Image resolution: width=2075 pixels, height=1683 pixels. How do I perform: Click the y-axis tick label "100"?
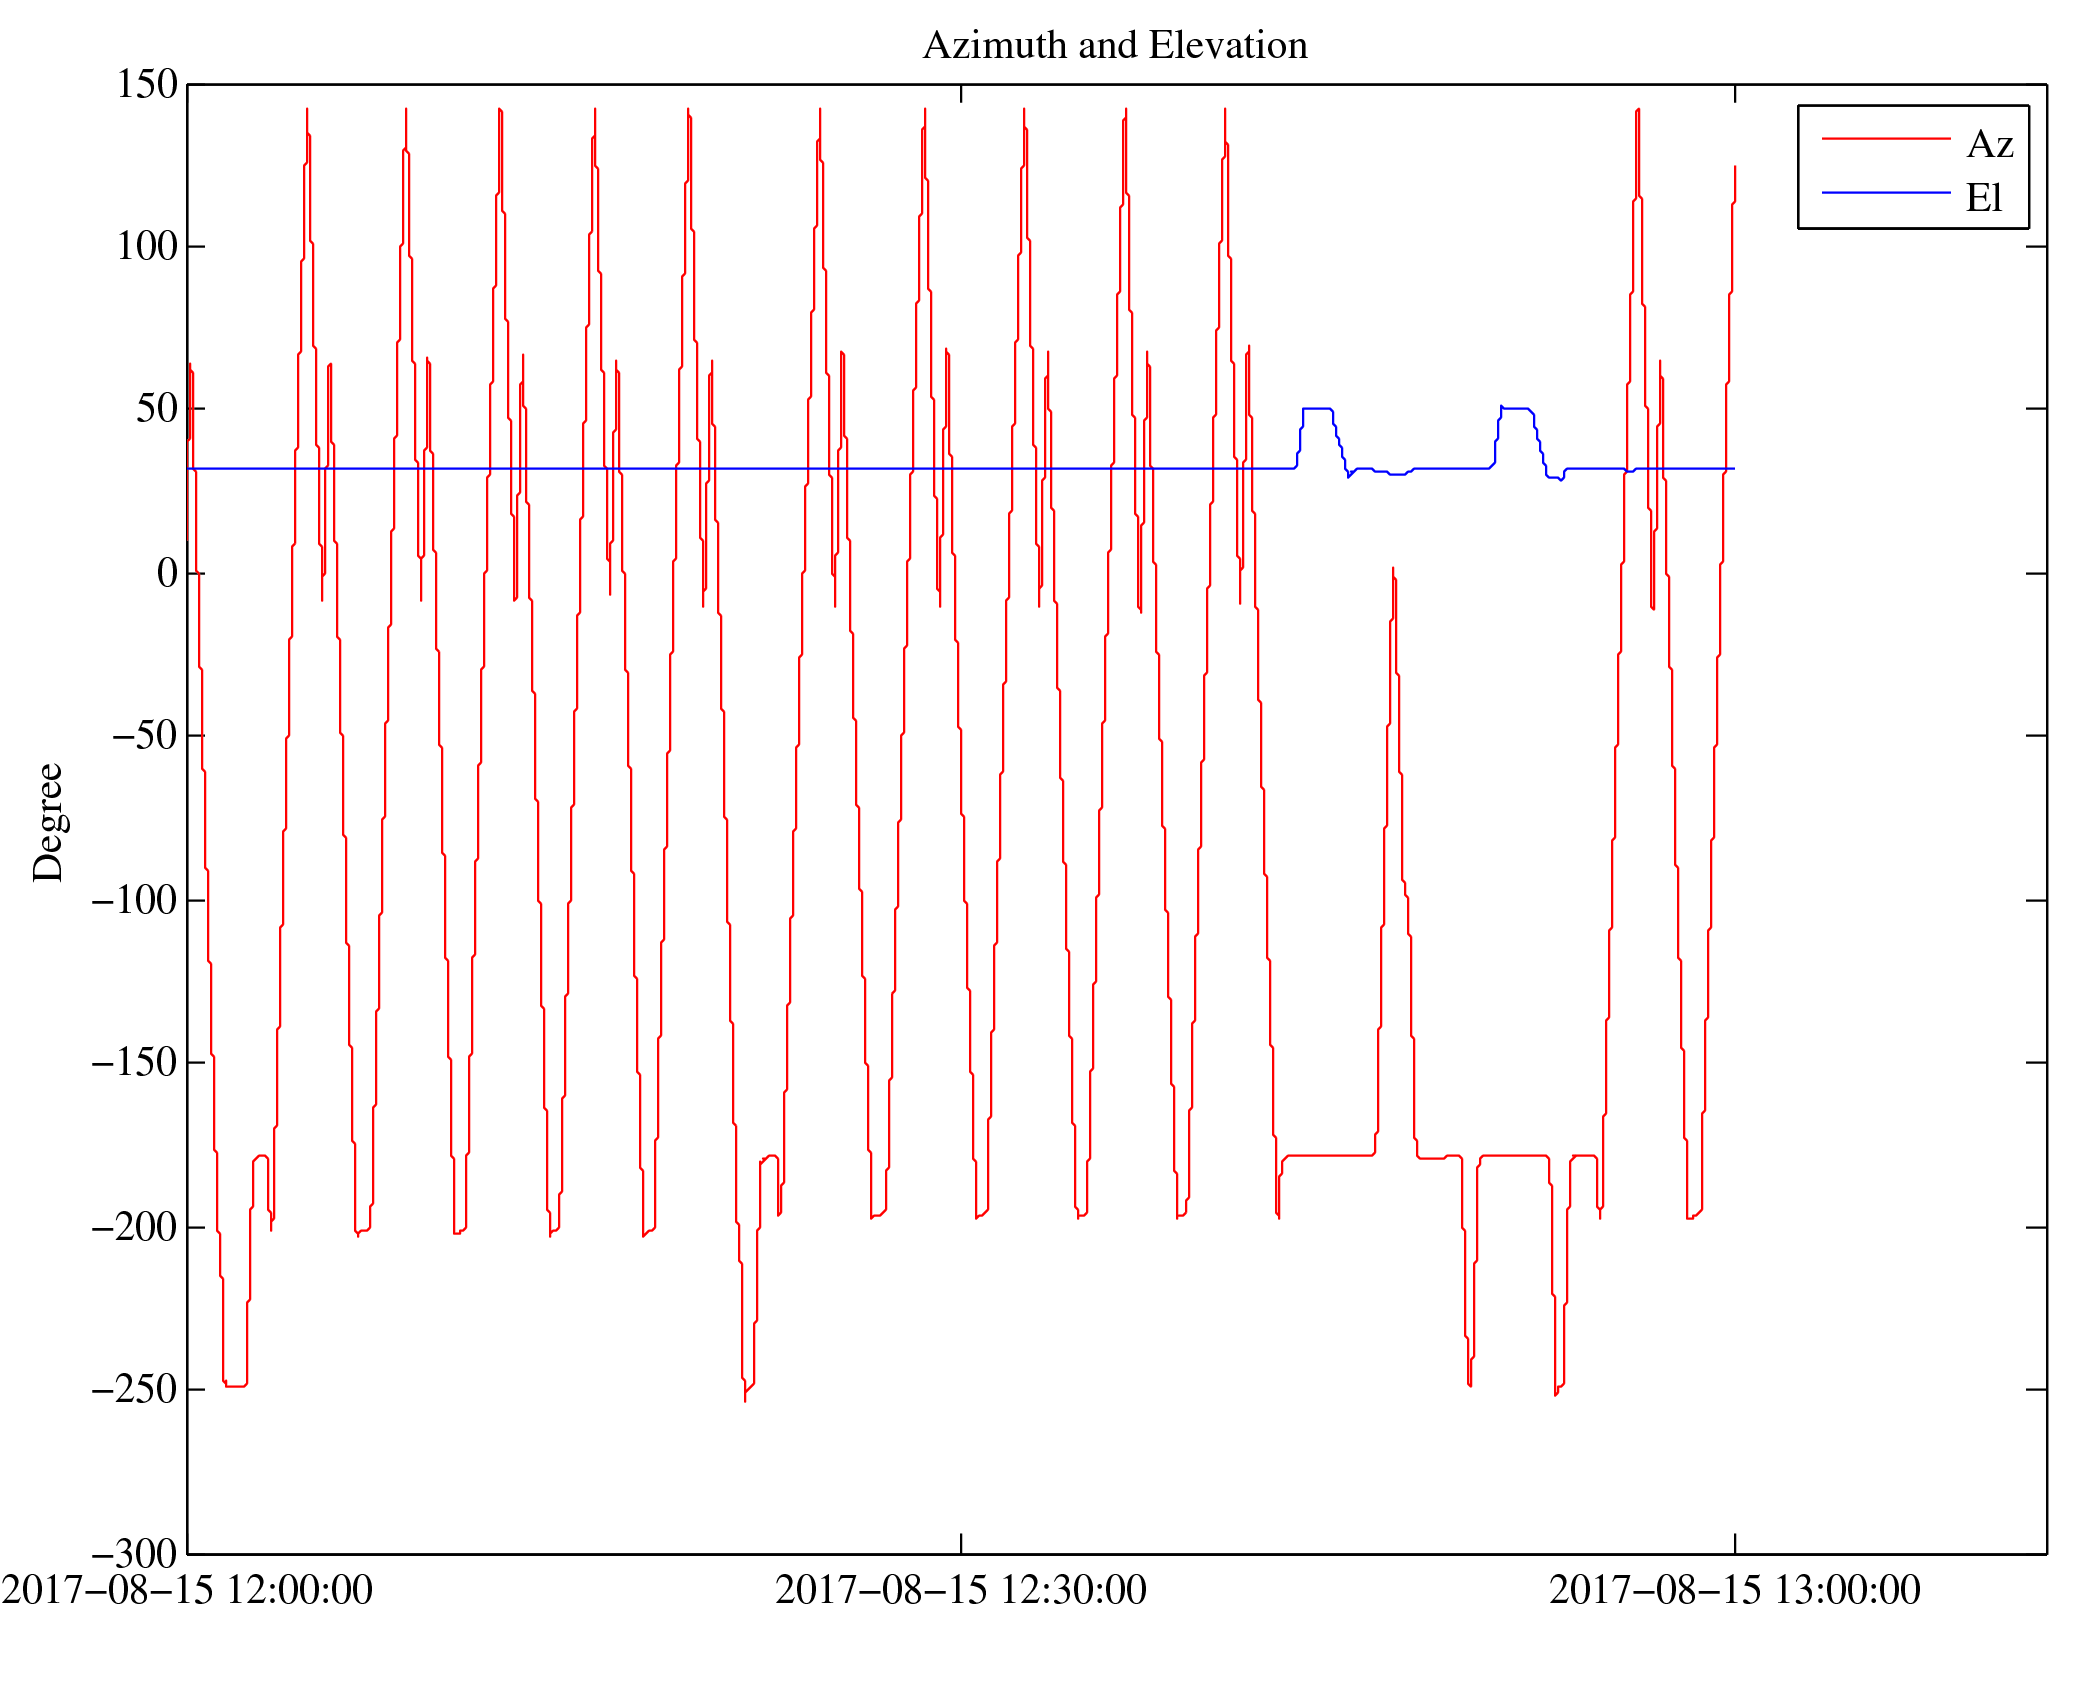147,246
